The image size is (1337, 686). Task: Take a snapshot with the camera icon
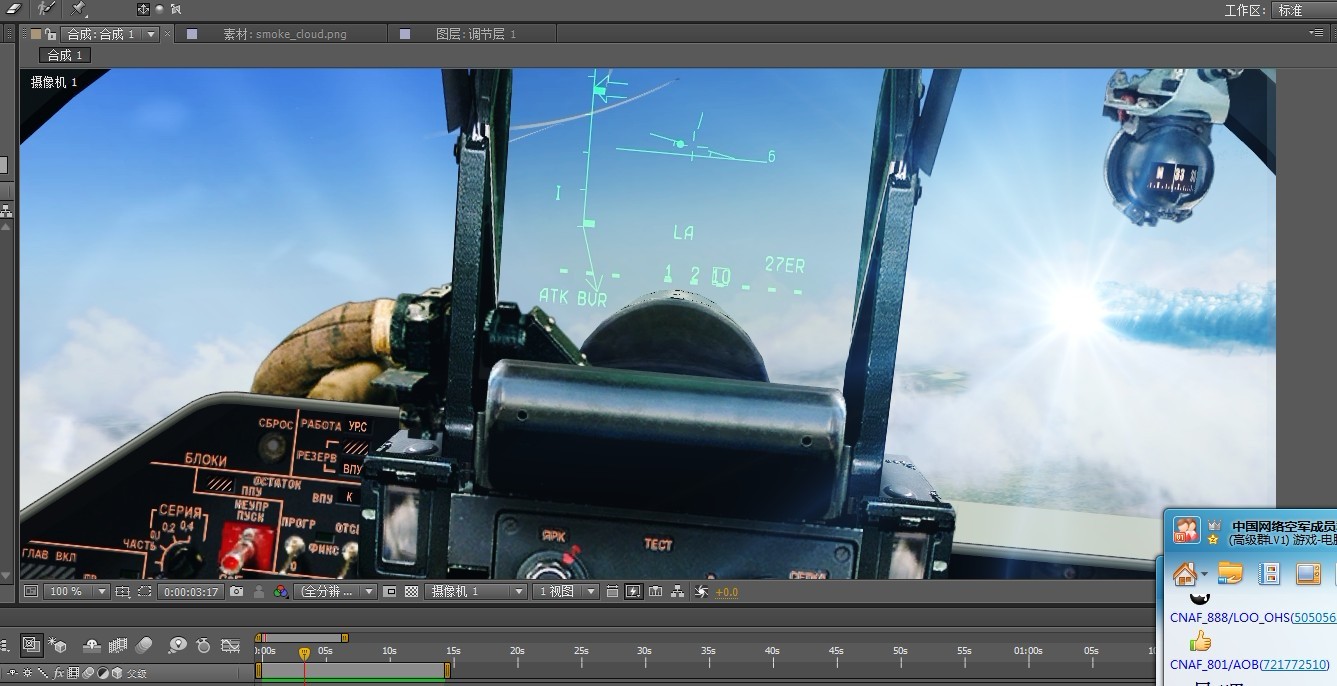pyautogui.click(x=236, y=592)
